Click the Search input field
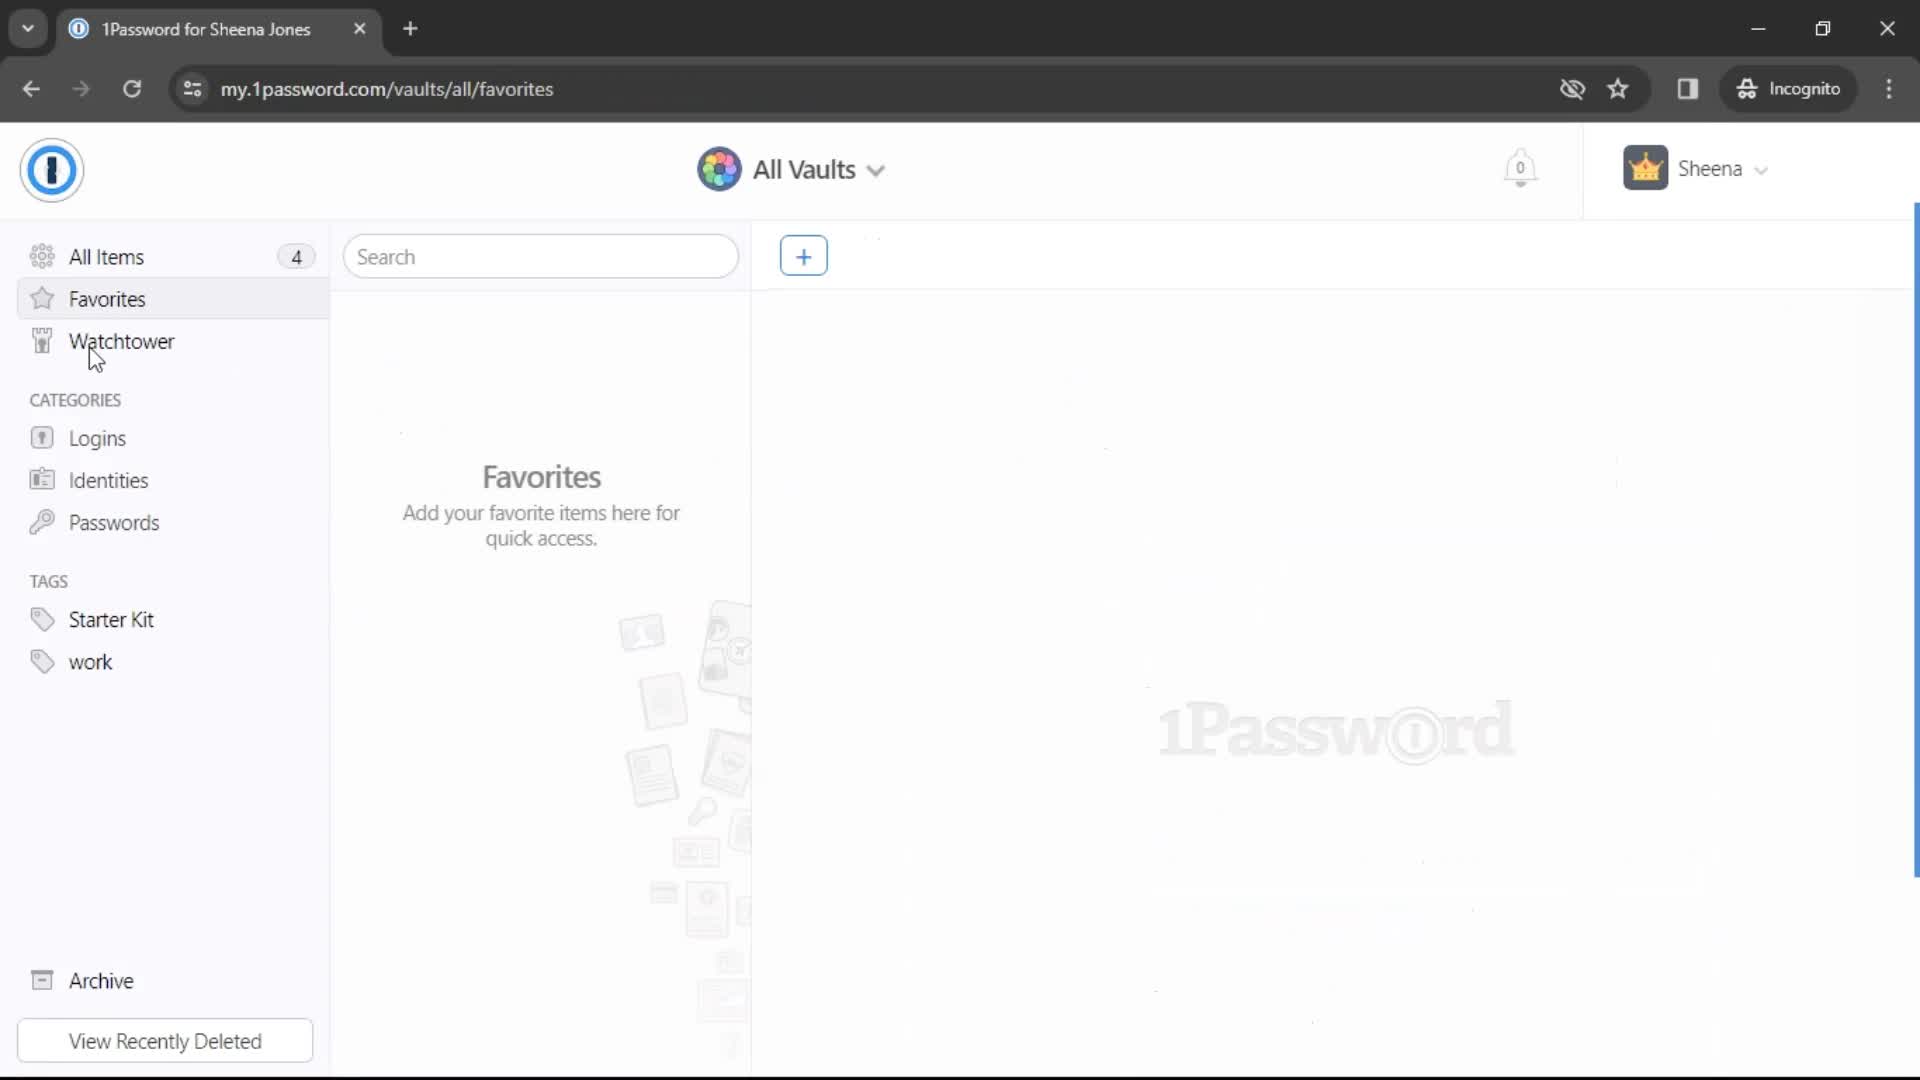Image resolution: width=1920 pixels, height=1080 pixels. [542, 256]
